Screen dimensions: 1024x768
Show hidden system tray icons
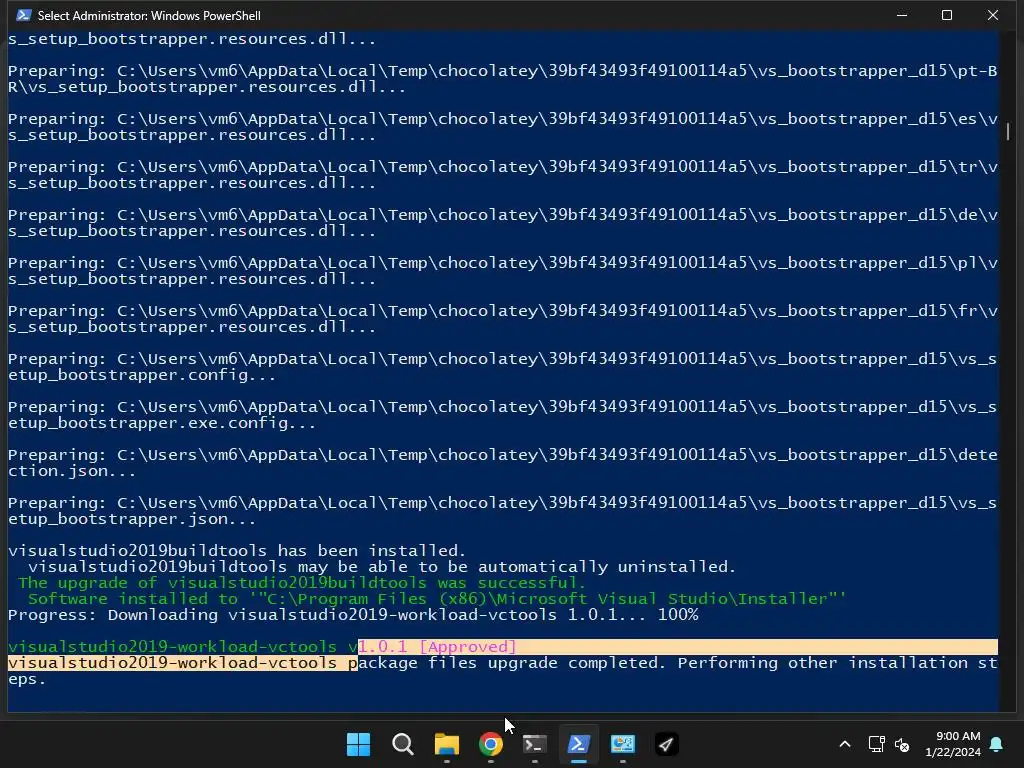844,744
